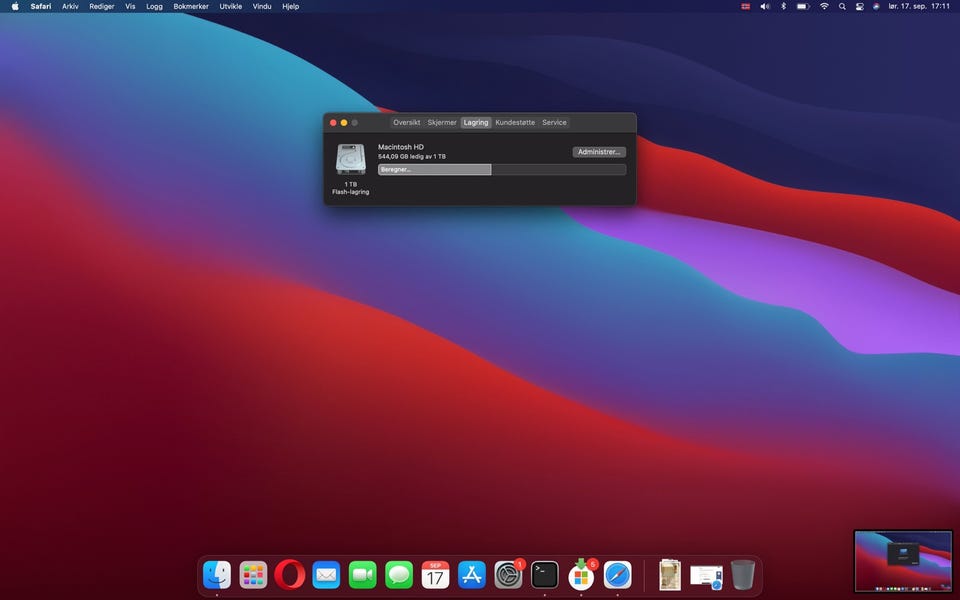
Task: Switch to the Kundestøtte tab
Action: coord(515,122)
